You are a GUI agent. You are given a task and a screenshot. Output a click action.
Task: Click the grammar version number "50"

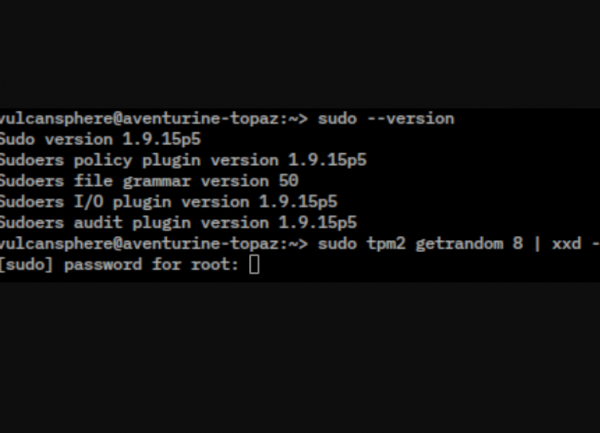point(288,181)
